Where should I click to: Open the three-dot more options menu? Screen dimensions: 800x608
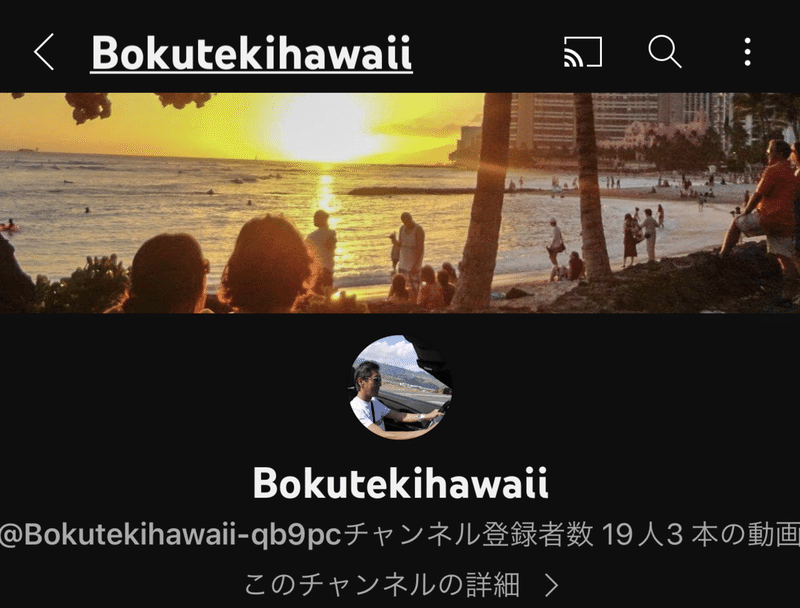pos(747,52)
